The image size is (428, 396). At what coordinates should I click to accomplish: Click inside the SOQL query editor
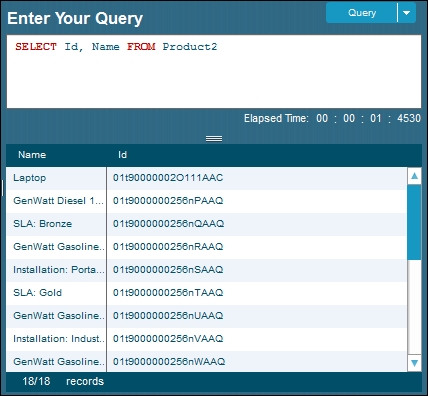click(214, 71)
